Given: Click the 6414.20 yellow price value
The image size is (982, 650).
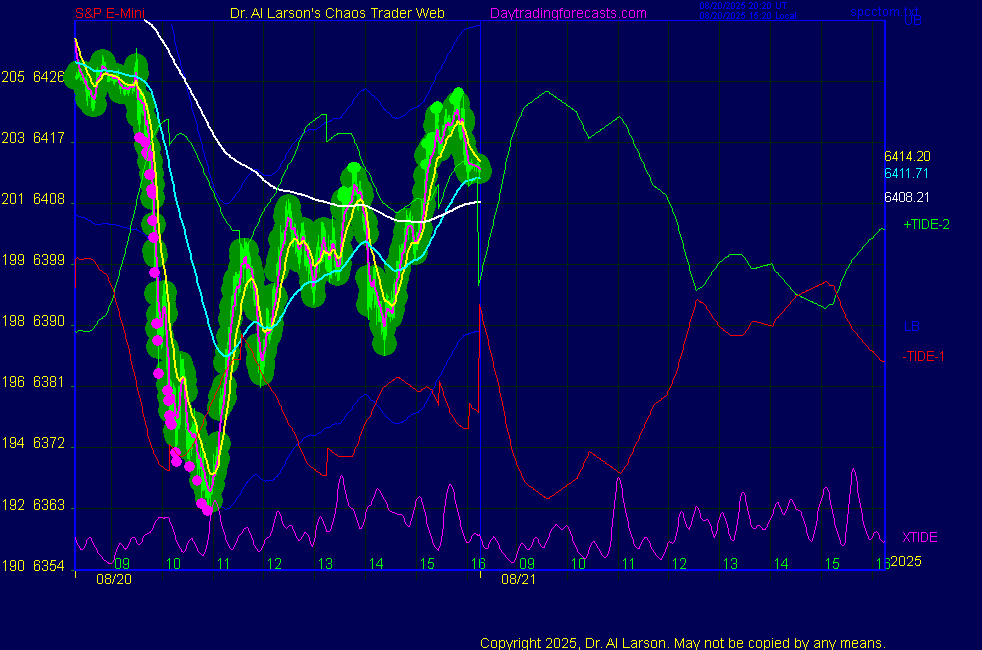Looking at the screenshot, I should point(907,156).
